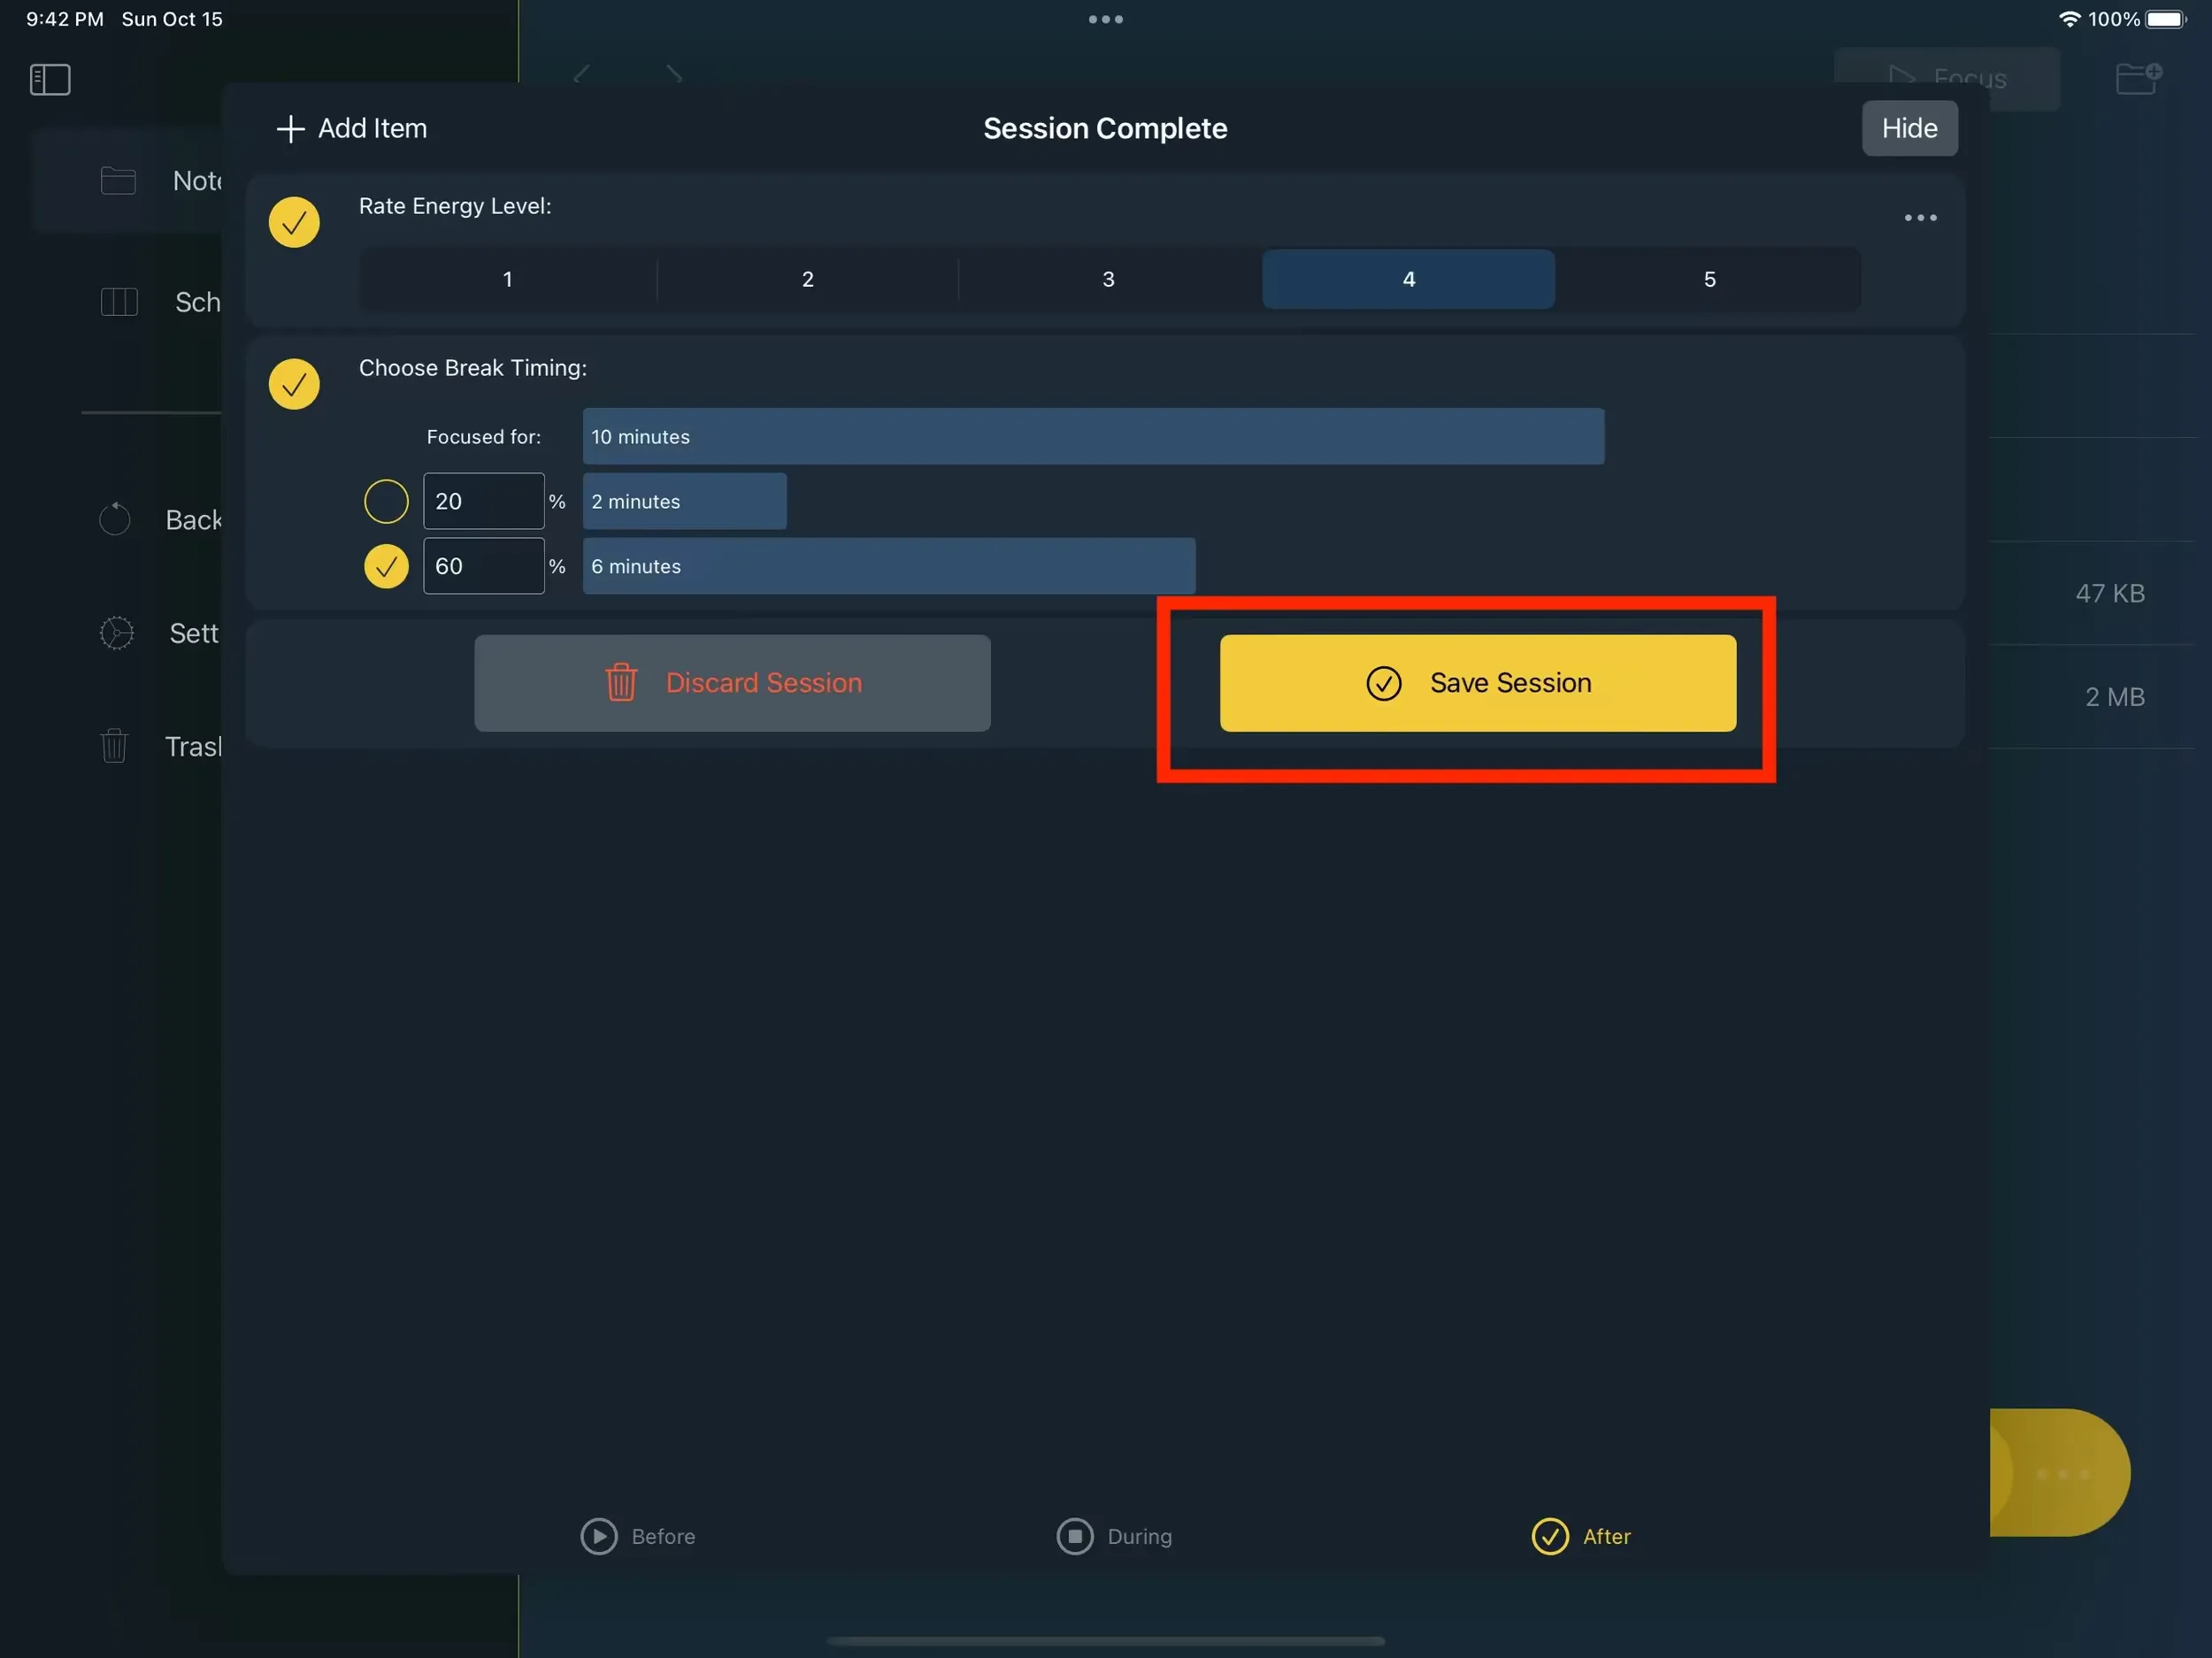
Task: Switch to the Before tab
Action: point(638,1536)
